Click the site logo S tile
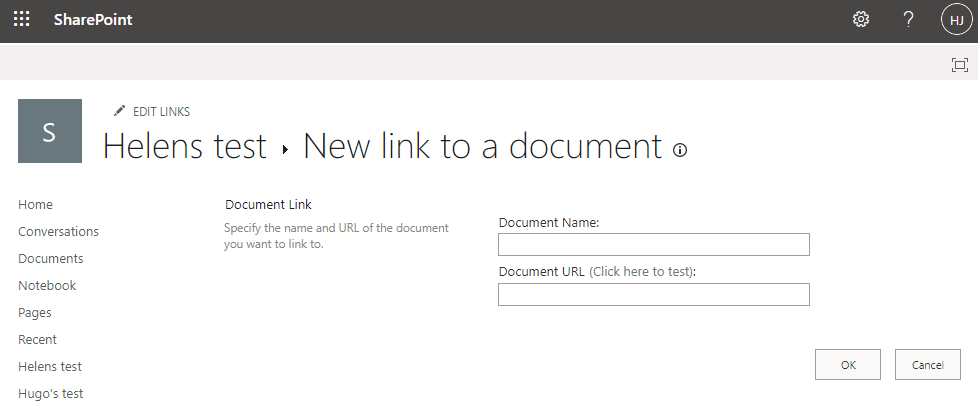978x414 pixels. 50,131
